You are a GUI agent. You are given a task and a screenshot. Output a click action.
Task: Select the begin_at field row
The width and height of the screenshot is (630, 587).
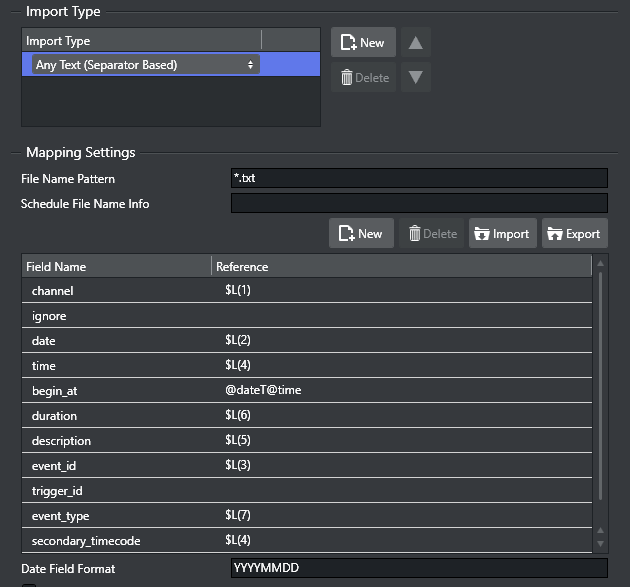[x=306, y=391]
